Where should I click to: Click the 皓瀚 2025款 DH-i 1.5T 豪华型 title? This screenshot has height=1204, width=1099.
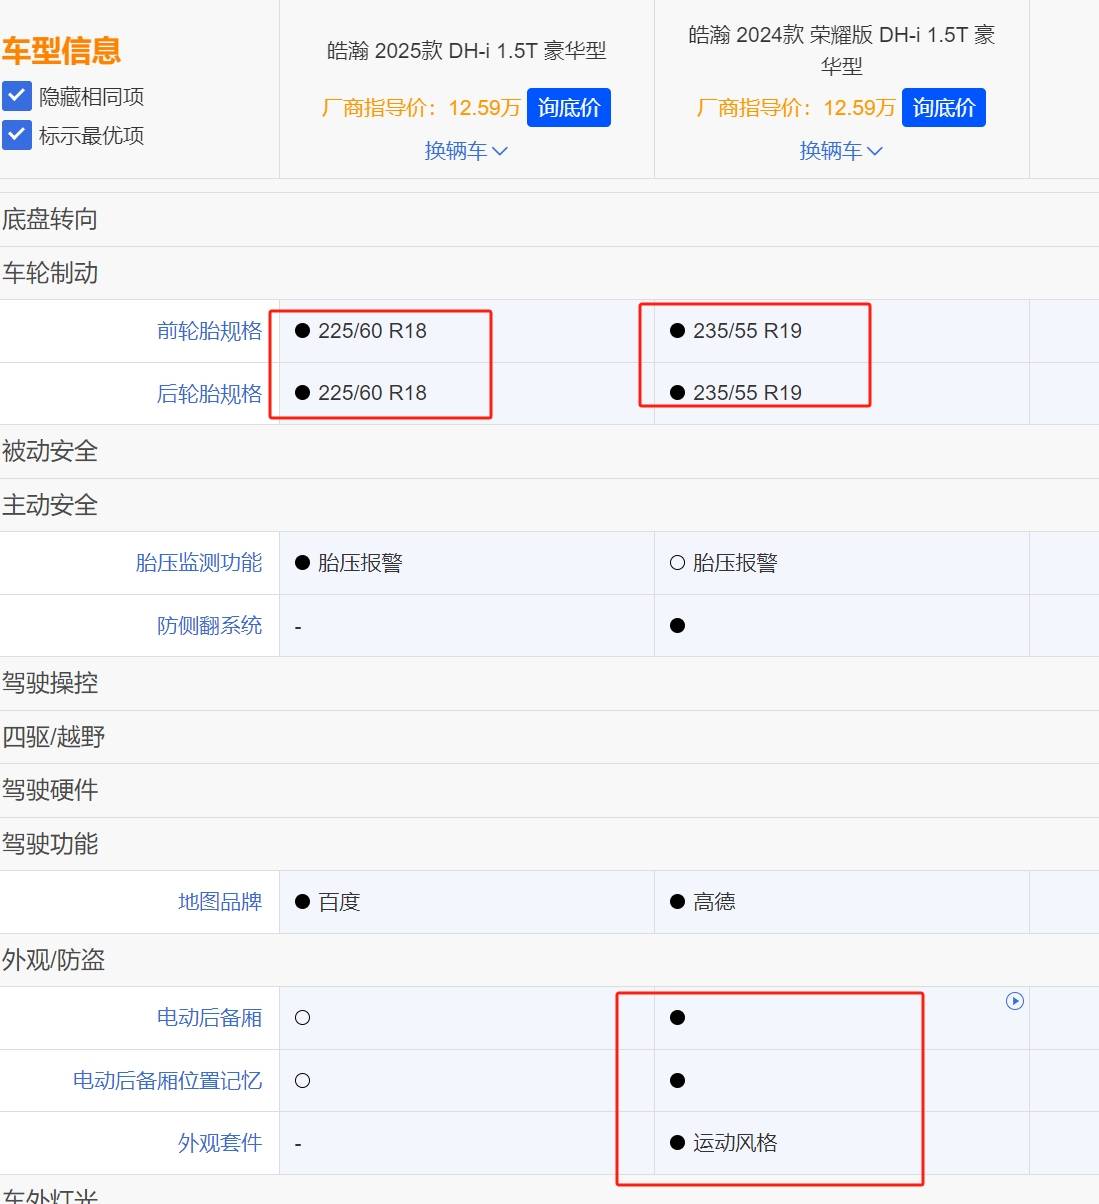pos(466,51)
